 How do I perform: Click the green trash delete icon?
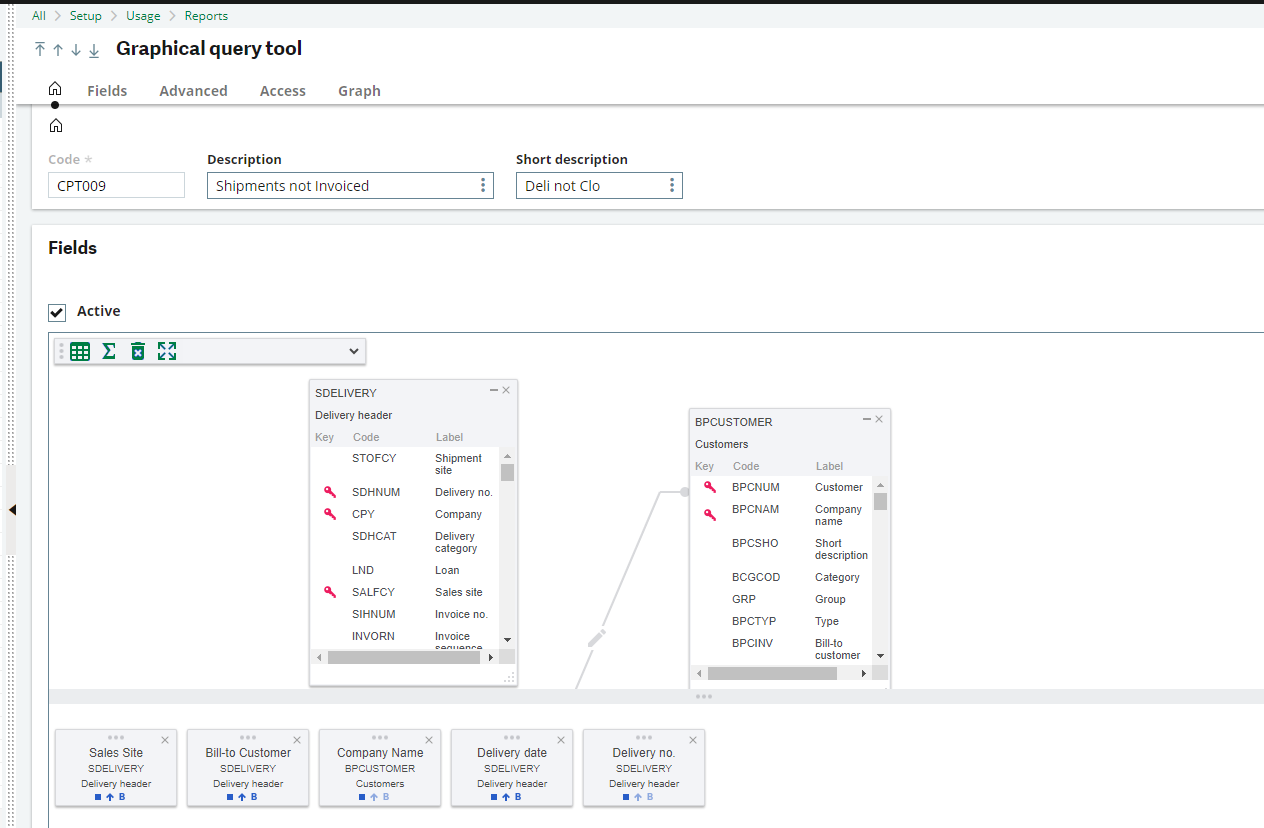(137, 351)
